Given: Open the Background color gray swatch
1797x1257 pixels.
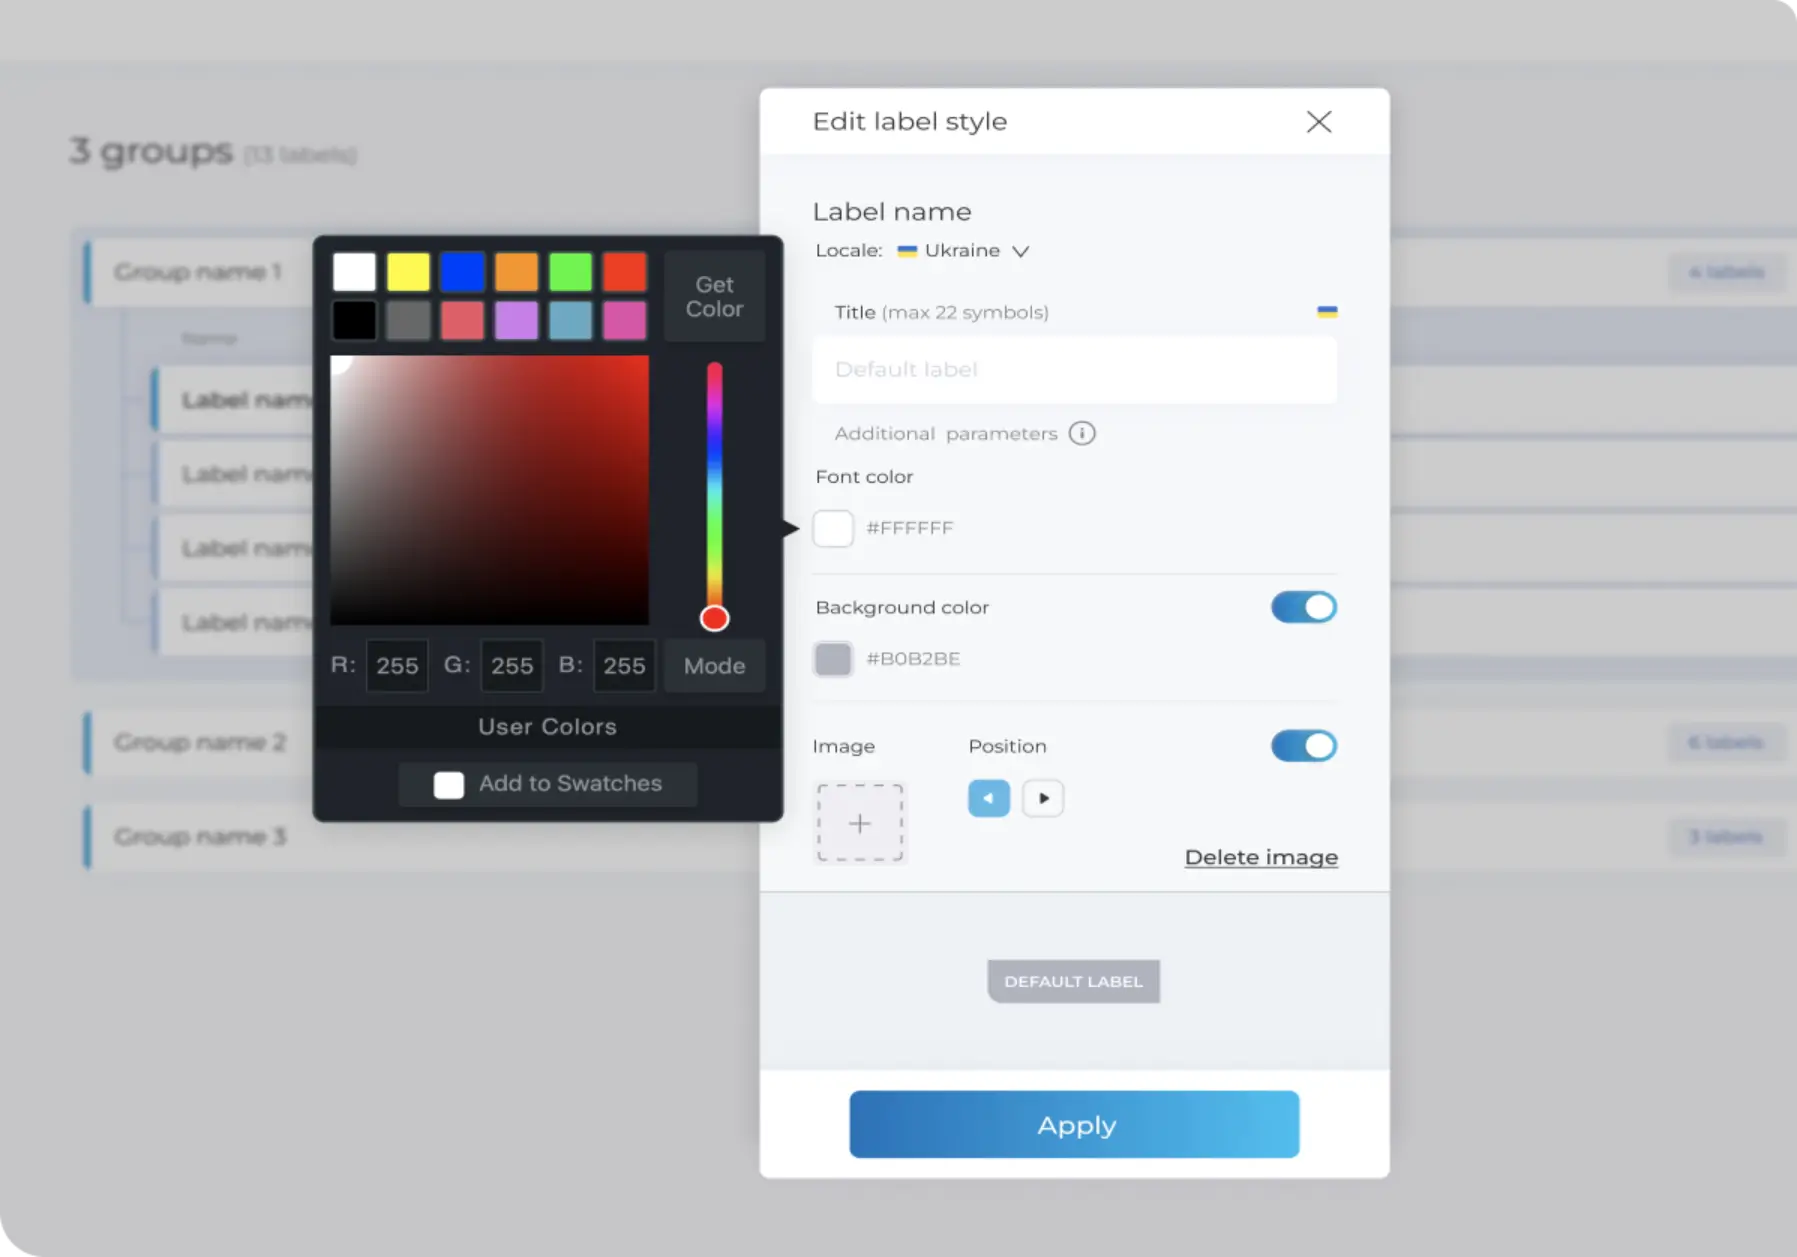Looking at the screenshot, I should tap(833, 659).
